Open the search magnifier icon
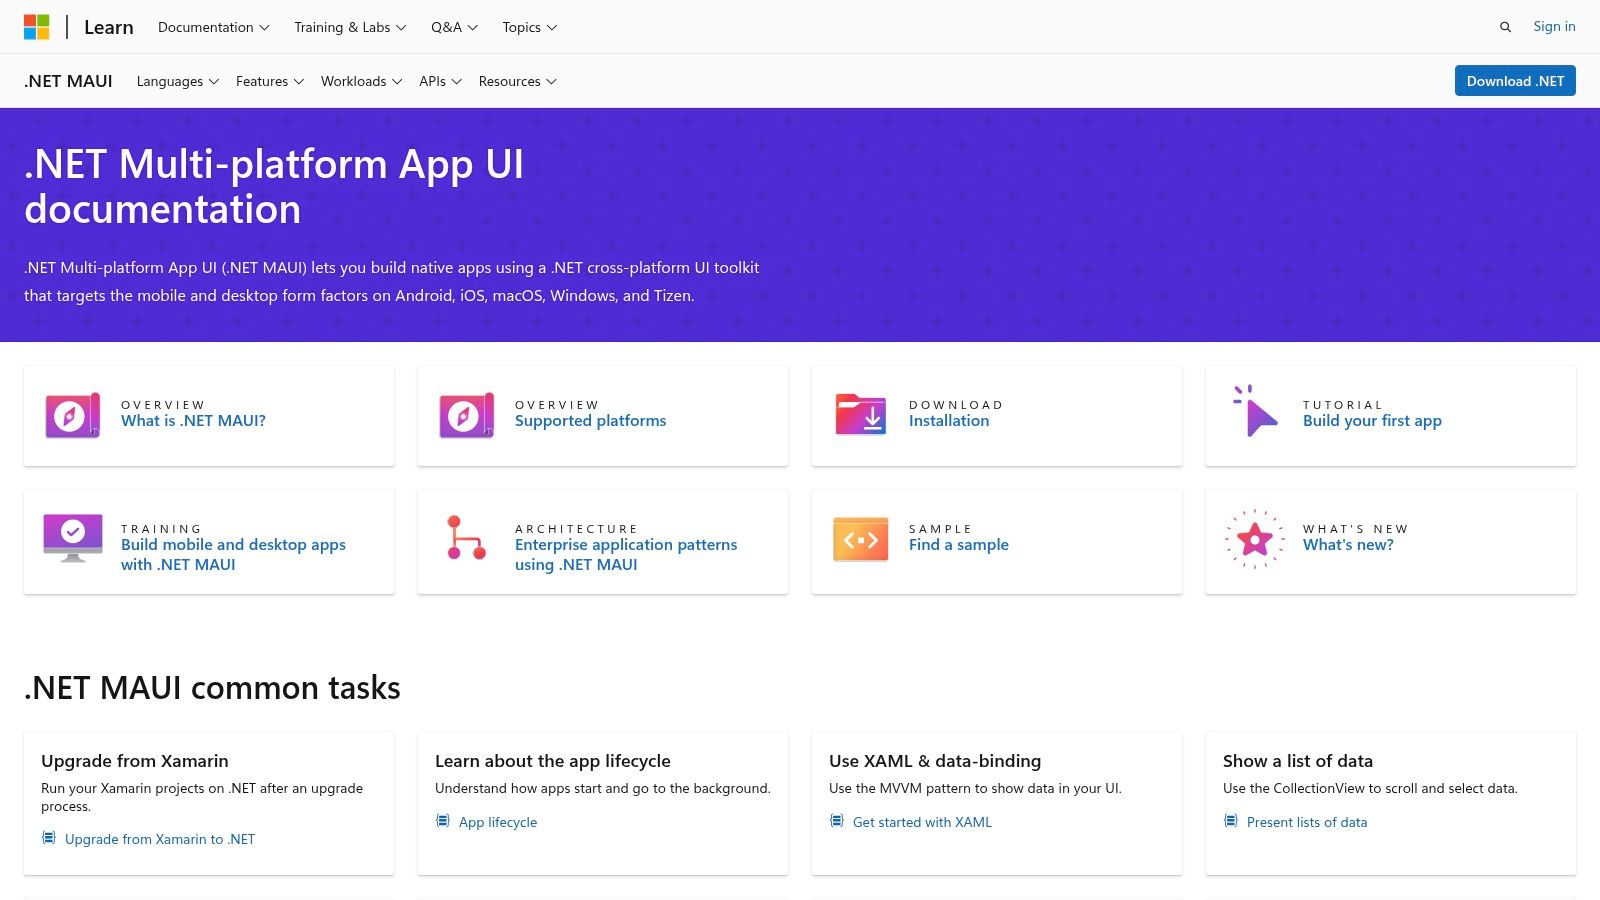 coord(1505,27)
